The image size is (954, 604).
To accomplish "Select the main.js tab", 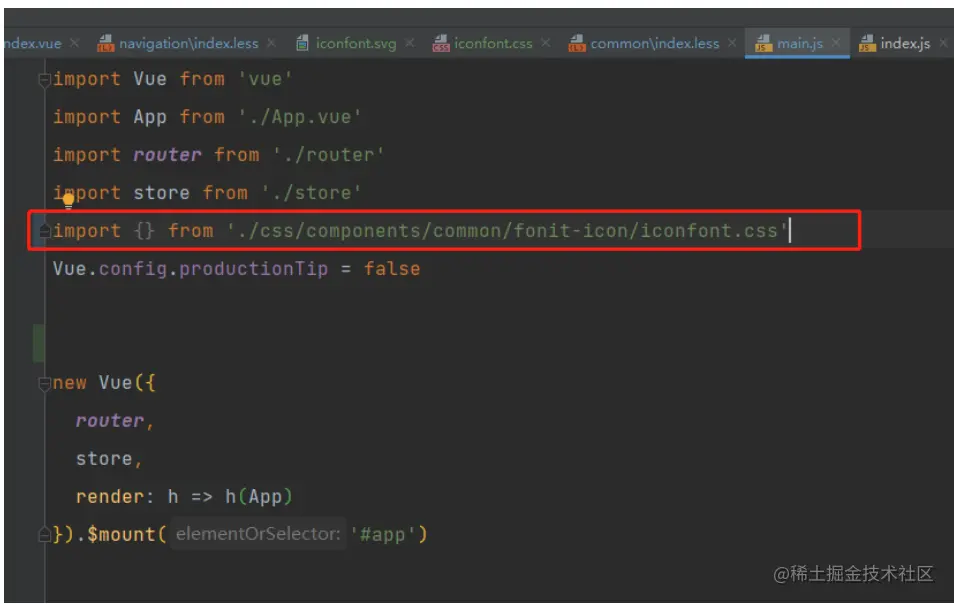I will 799,44.
